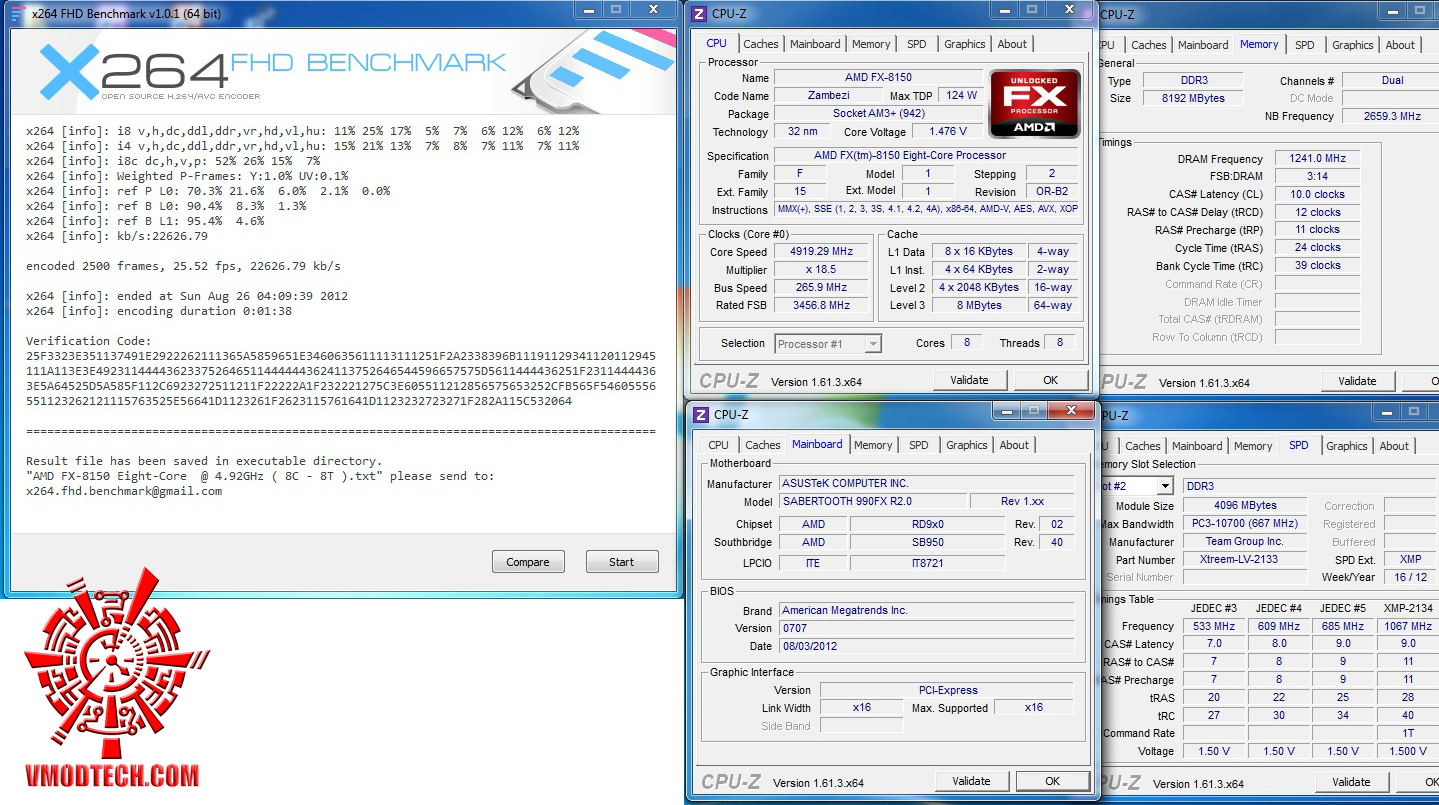Open About tab in the CPU-Z processor window
Viewport: 1439px width, 805px height.
(x=1012, y=44)
